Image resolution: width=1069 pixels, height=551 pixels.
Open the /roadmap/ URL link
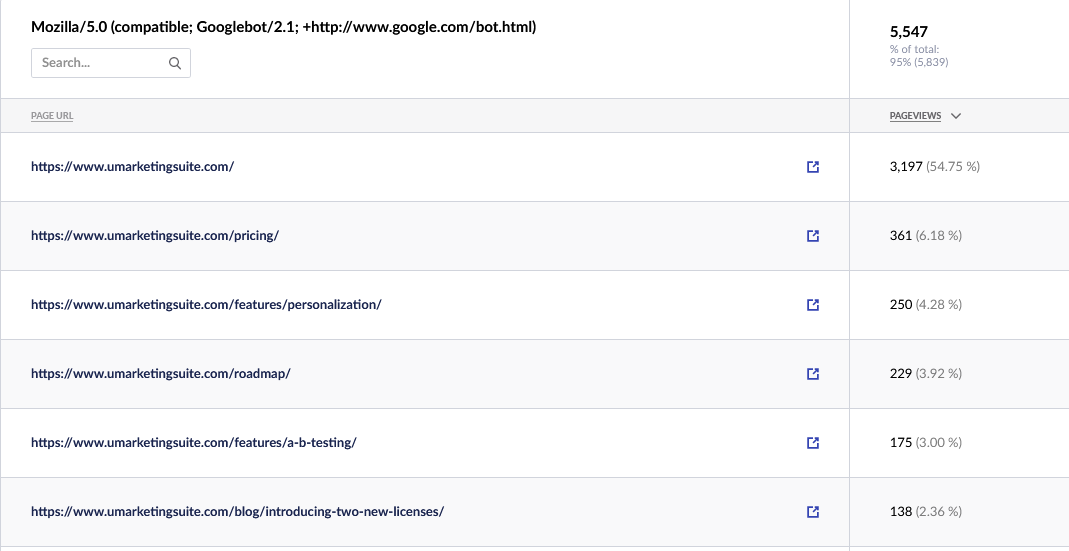[x=160, y=373]
